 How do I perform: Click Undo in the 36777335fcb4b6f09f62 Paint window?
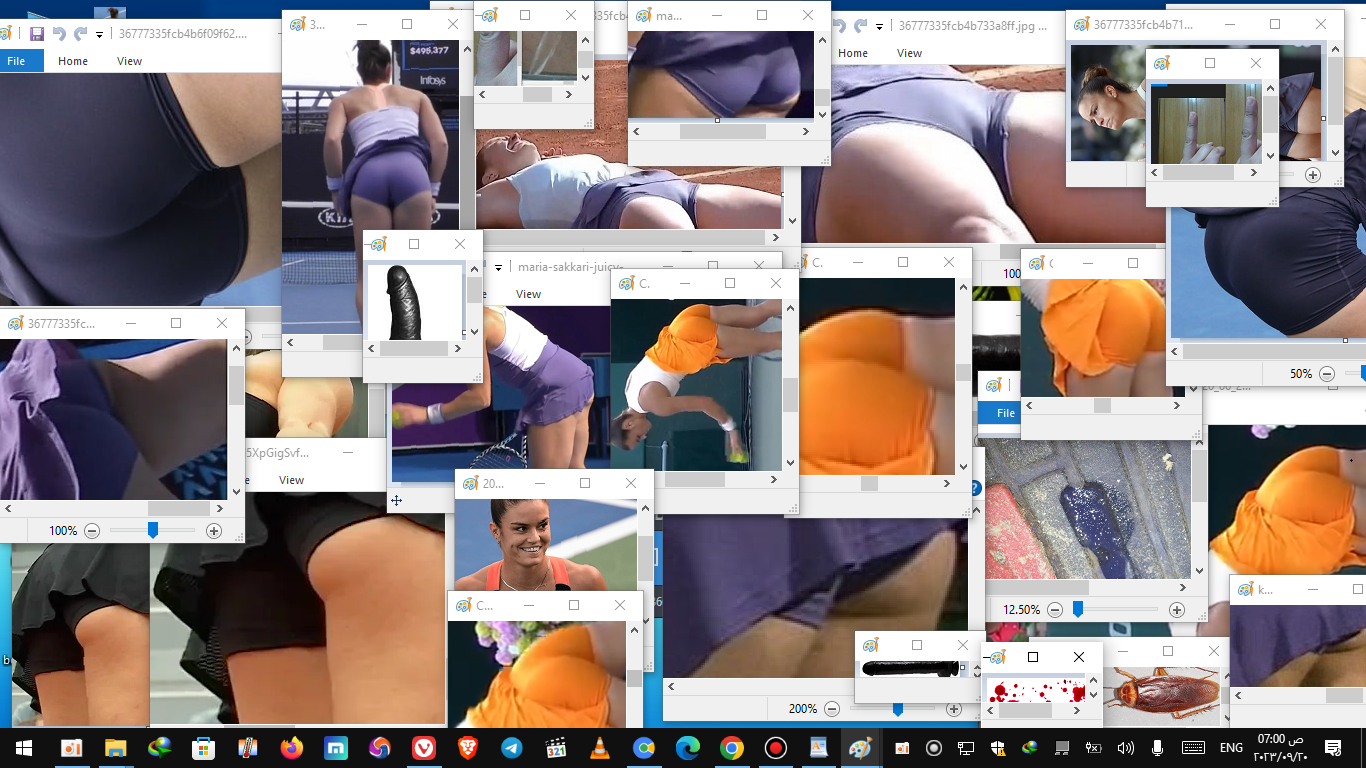point(59,34)
